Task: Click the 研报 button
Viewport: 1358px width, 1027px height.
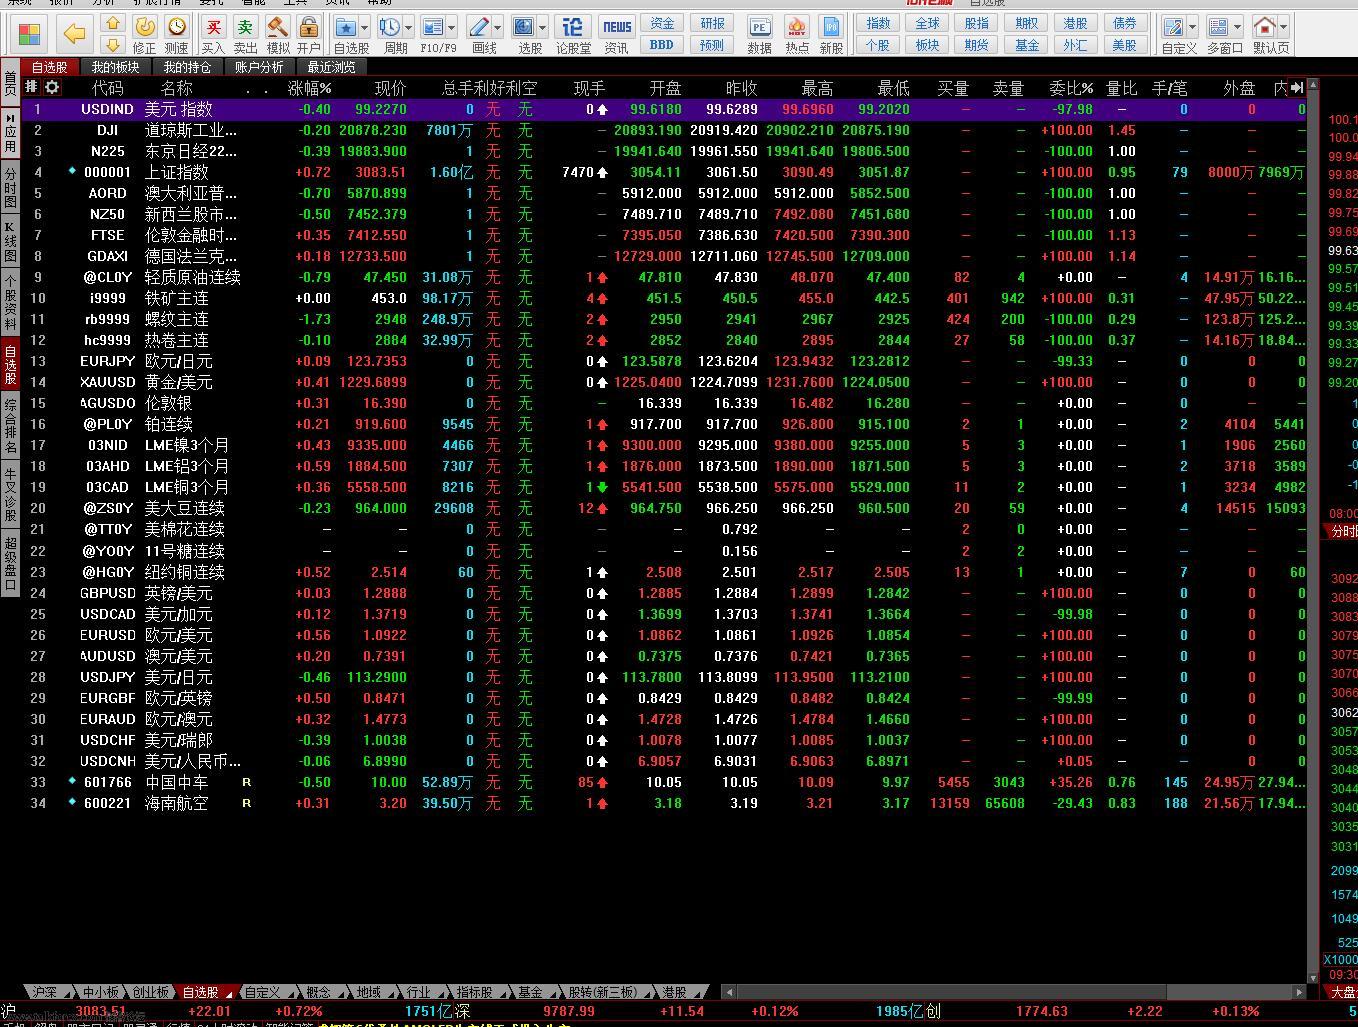Action: pos(712,23)
